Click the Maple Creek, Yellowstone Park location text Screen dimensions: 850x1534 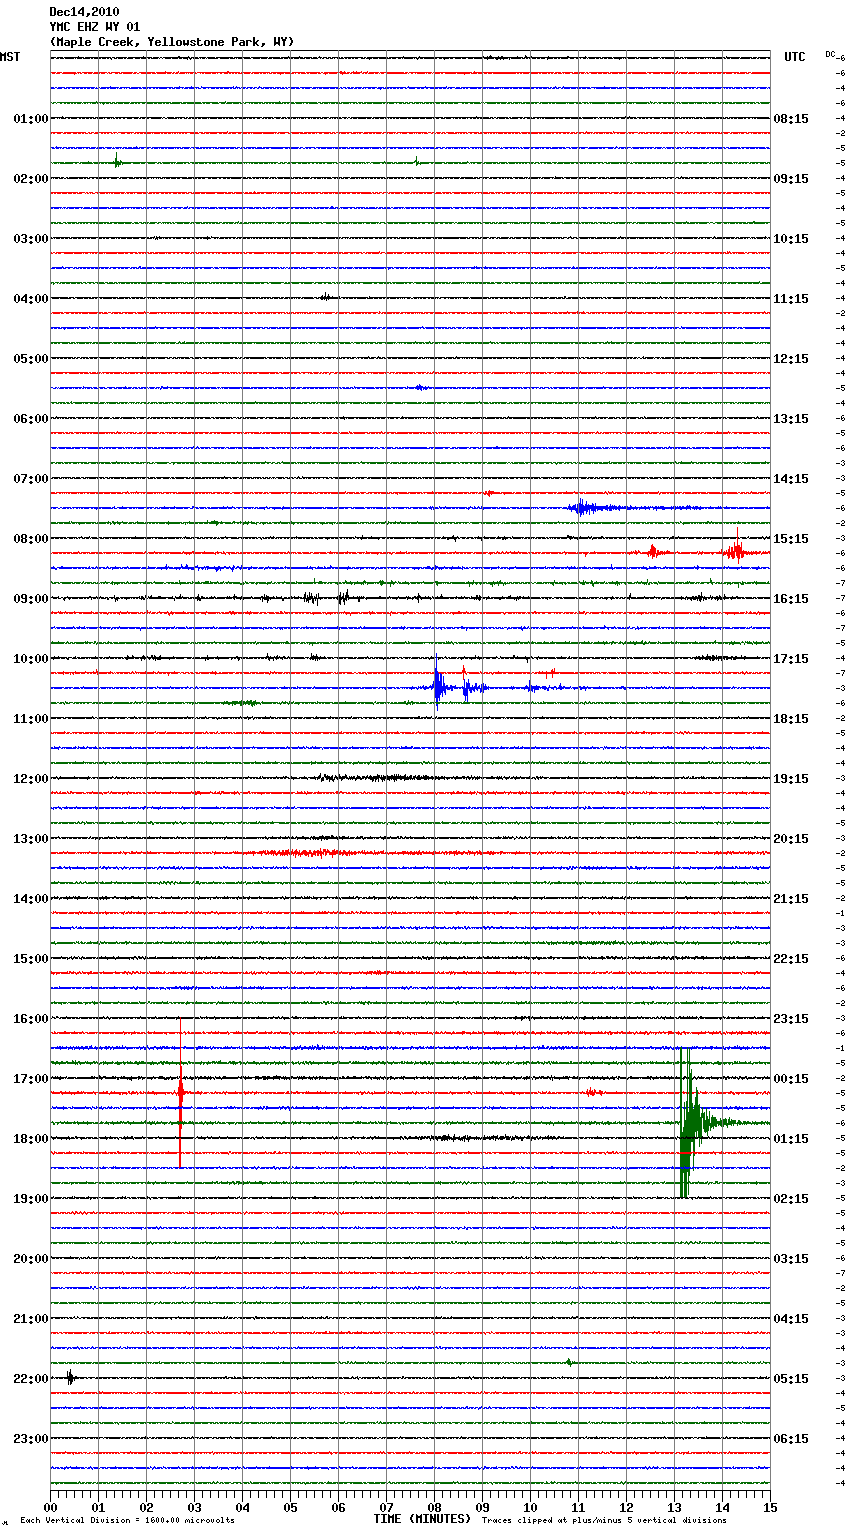(172, 42)
